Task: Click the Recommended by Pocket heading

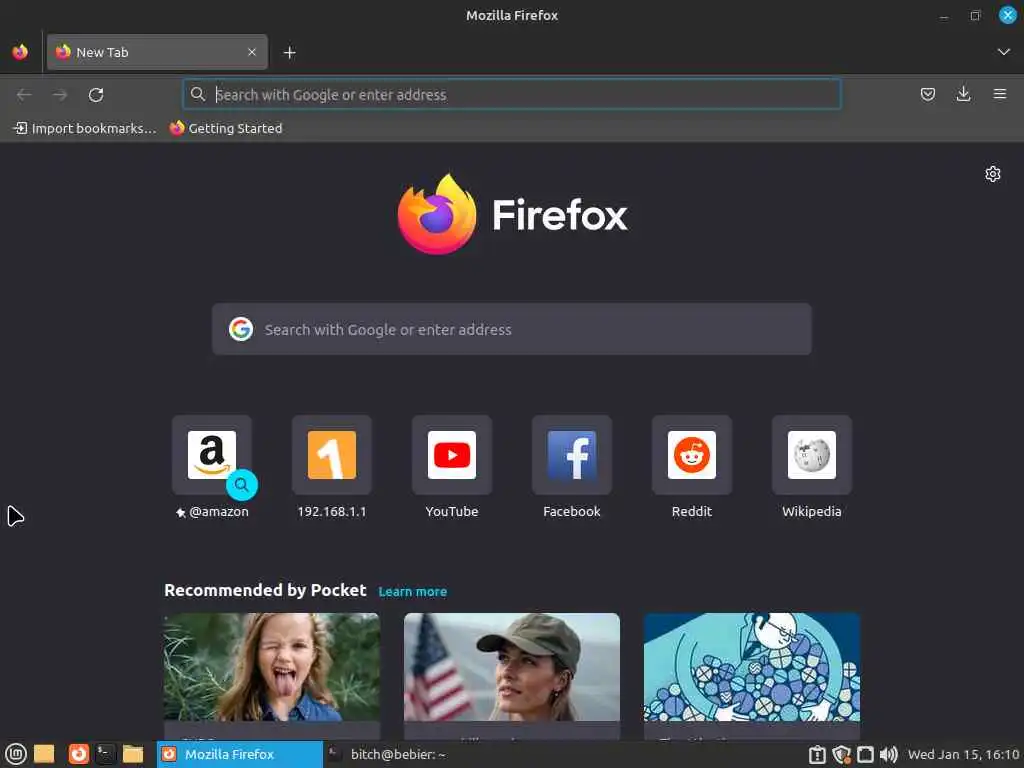Action: pyautogui.click(x=265, y=590)
